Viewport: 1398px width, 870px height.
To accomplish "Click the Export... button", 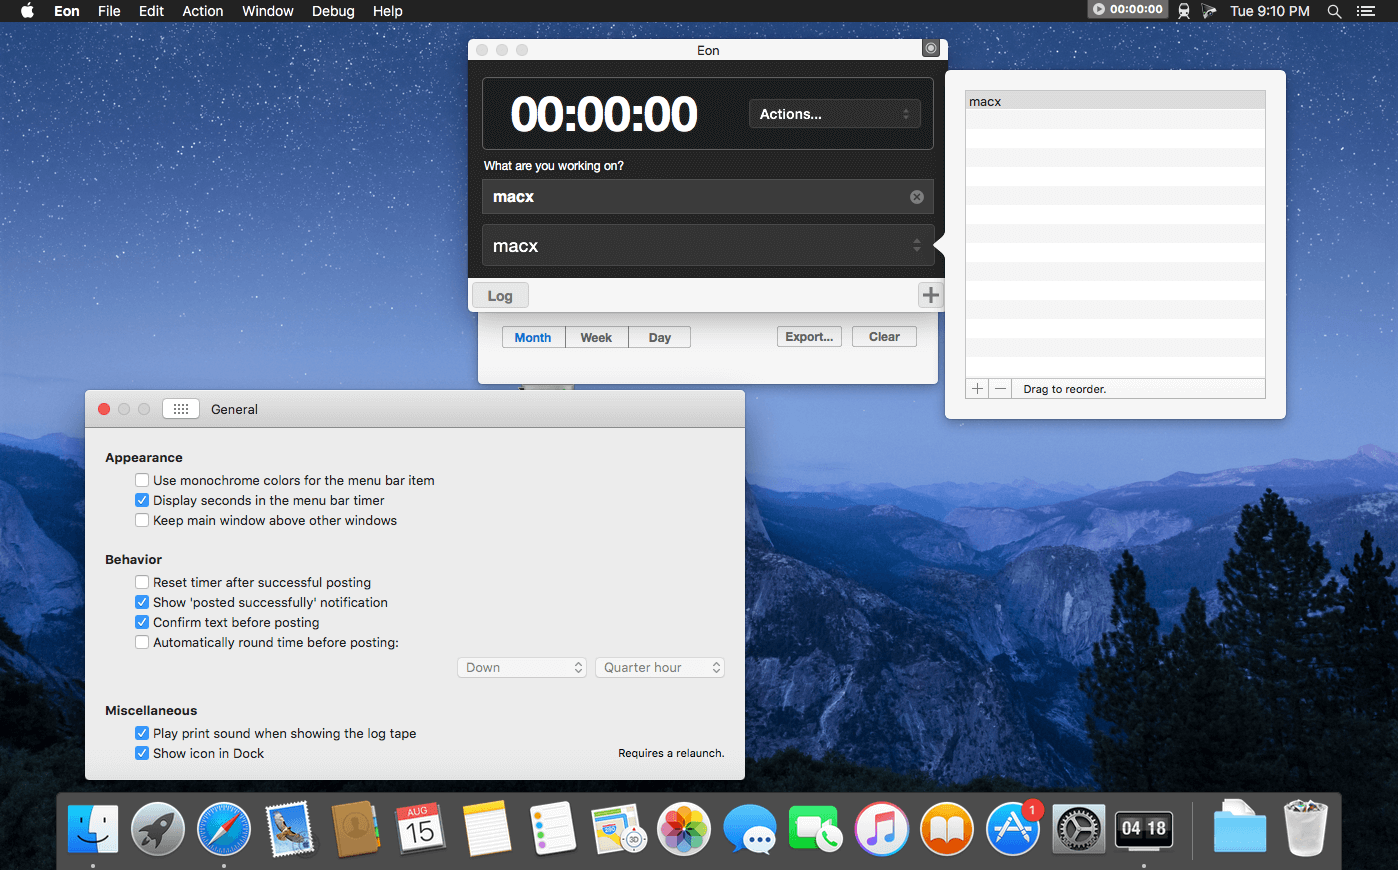I will 809,337.
